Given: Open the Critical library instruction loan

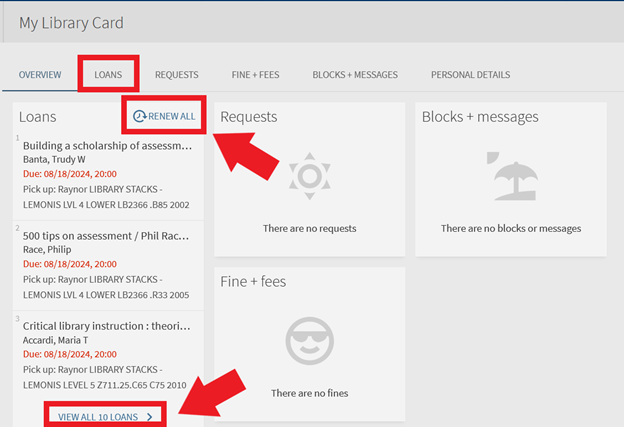Looking at the screenshot, I should (x=106, y=324).
